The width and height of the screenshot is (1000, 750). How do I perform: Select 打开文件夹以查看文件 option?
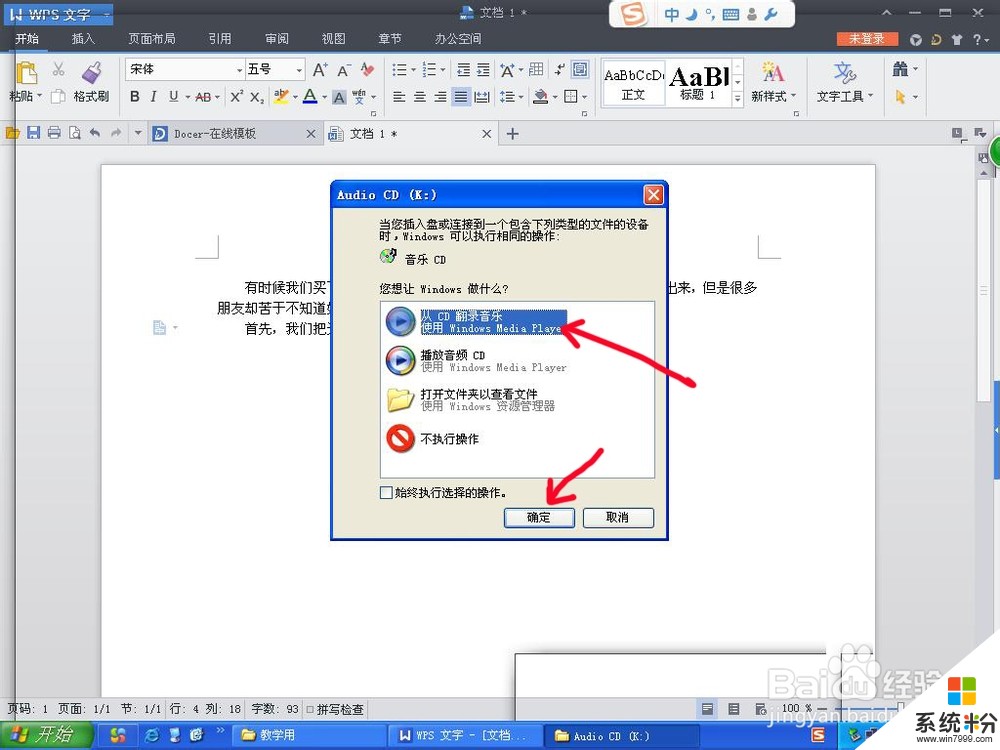[x=471, y=400]
